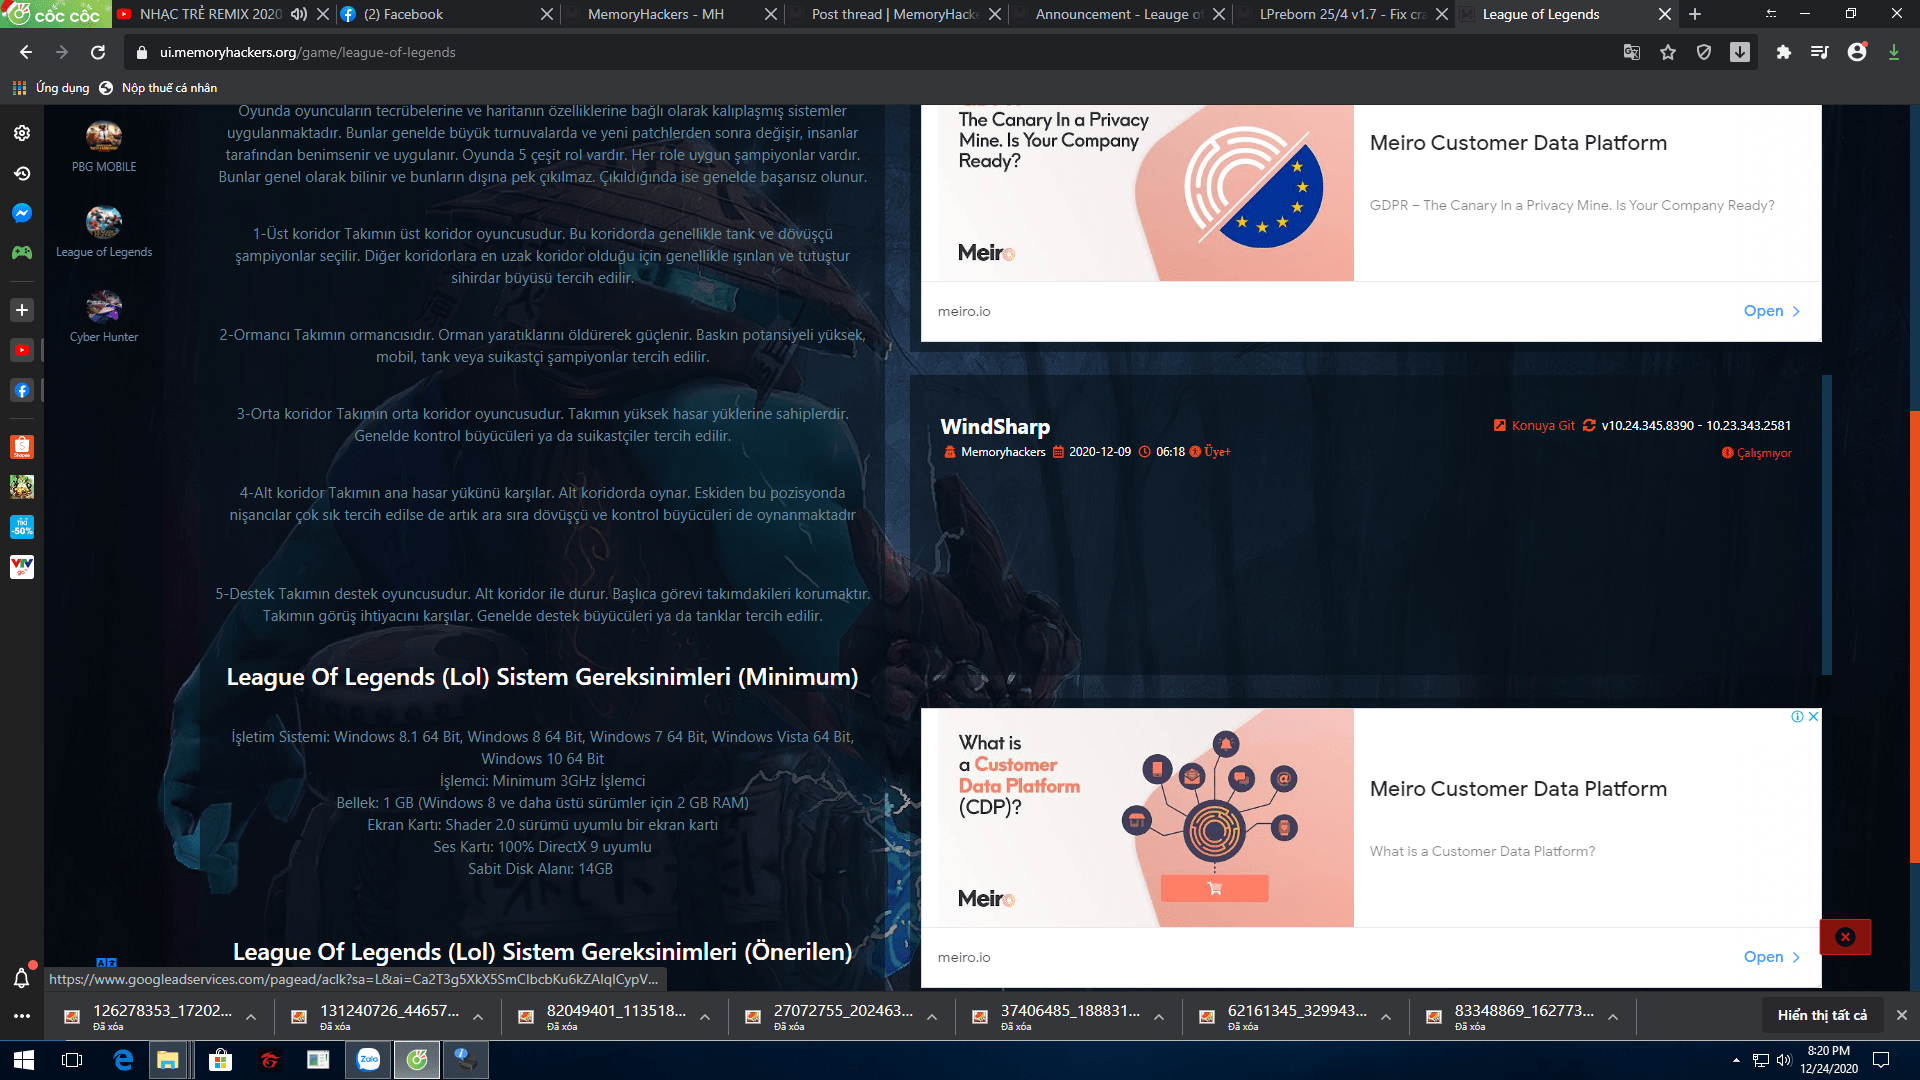Viewport: 1920px width, 1080px height.
Task: Select Cyber Hunter game
Action: pos(104,317)
